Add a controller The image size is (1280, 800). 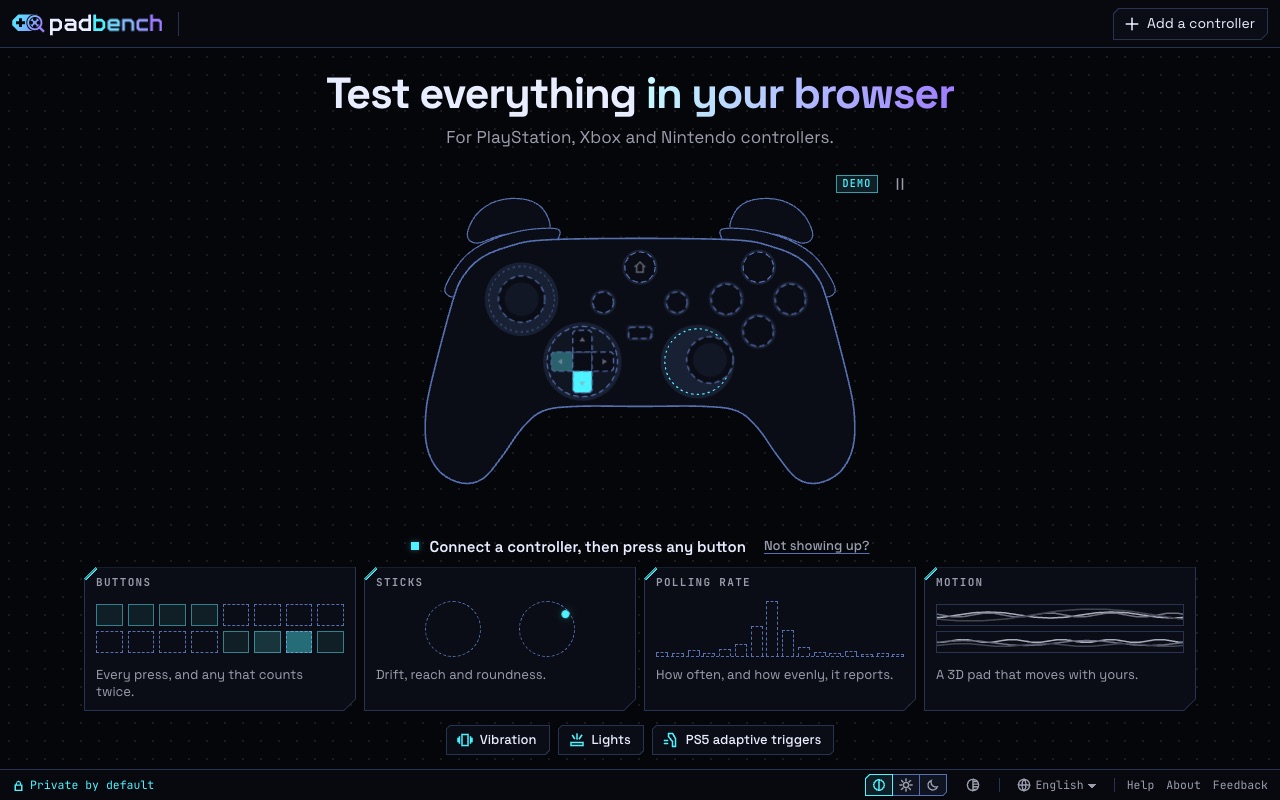pos(1190,24)
